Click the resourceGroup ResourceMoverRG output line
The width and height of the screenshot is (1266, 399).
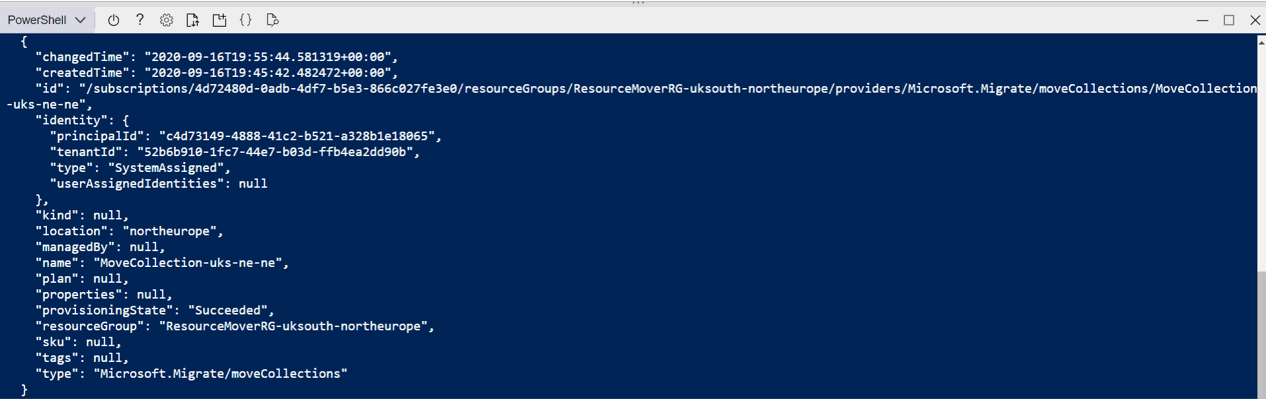click(235, 327)
